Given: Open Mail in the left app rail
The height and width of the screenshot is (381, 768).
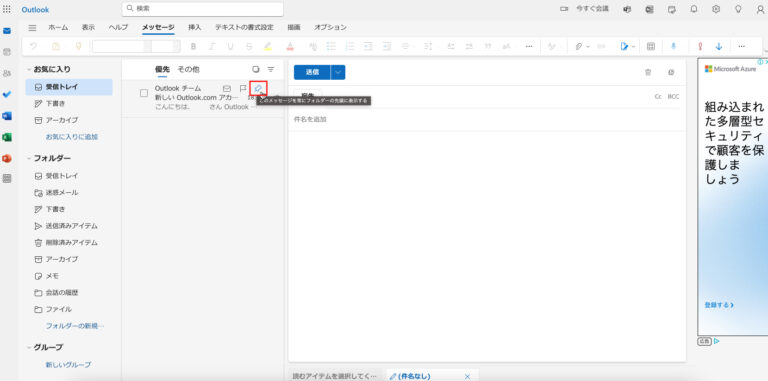Looking at the screenshot, I should (7, 31).
